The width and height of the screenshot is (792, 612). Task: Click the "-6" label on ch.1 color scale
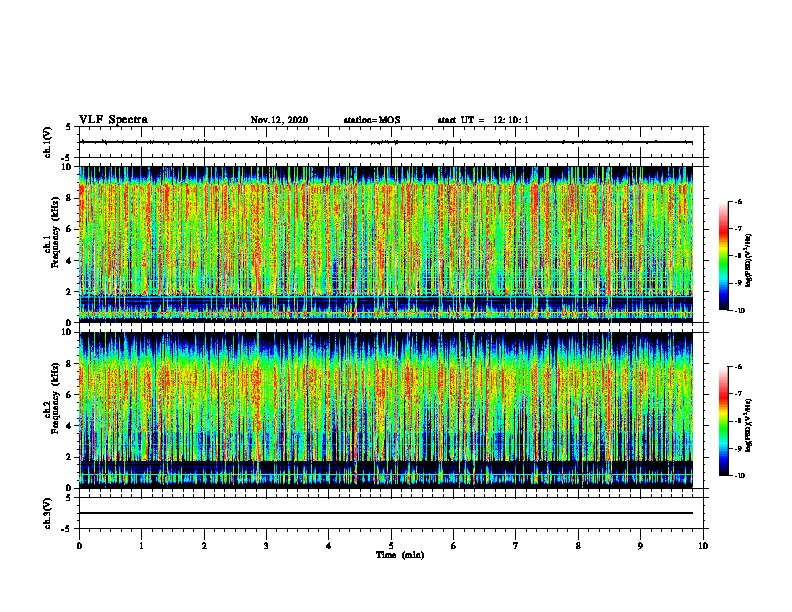[738, 202]
